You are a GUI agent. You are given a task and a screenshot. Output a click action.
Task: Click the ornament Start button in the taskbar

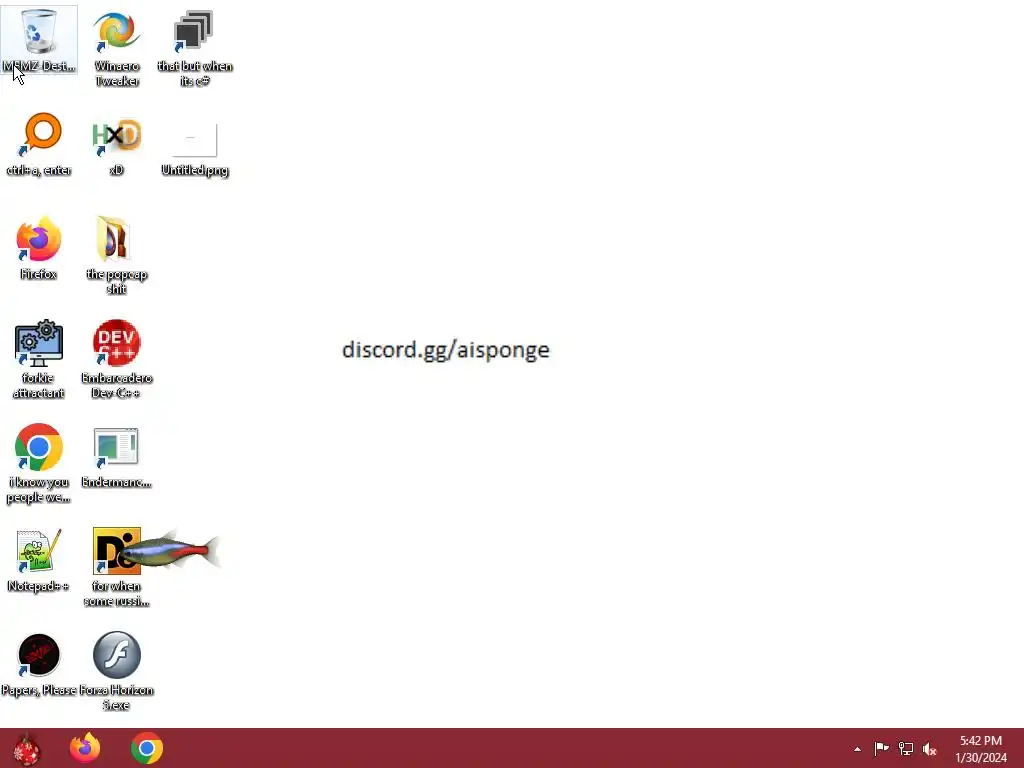tap(26, 748)
